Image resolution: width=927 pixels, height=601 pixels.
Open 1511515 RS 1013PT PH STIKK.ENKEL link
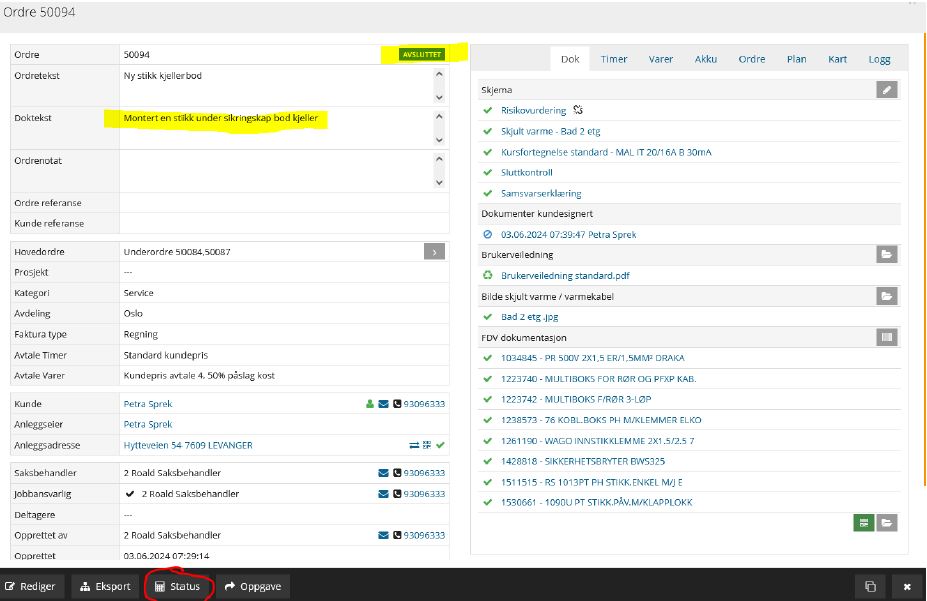592,482
